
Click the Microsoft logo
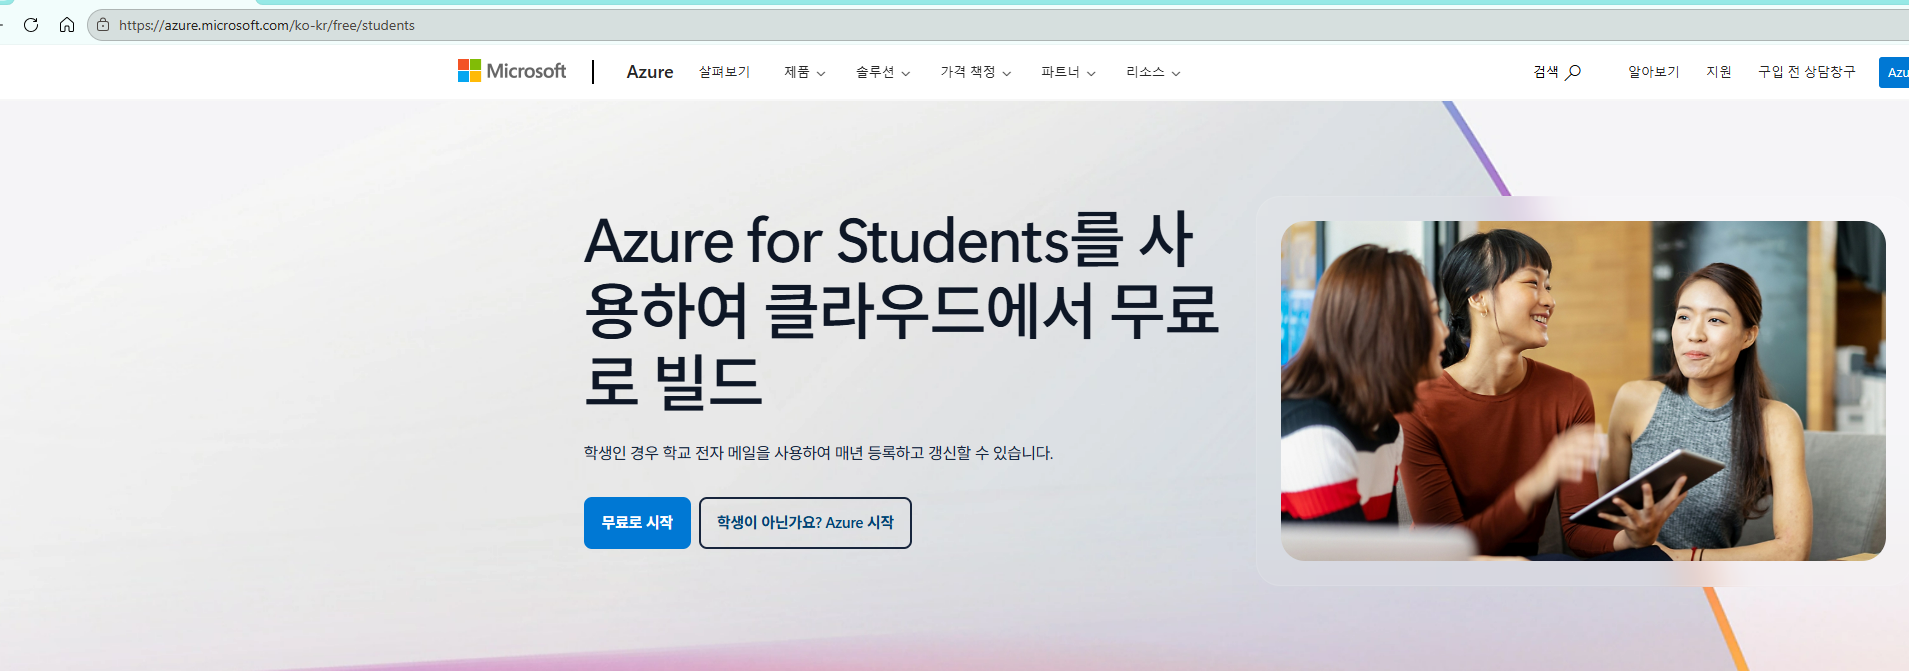coord(512,71)
